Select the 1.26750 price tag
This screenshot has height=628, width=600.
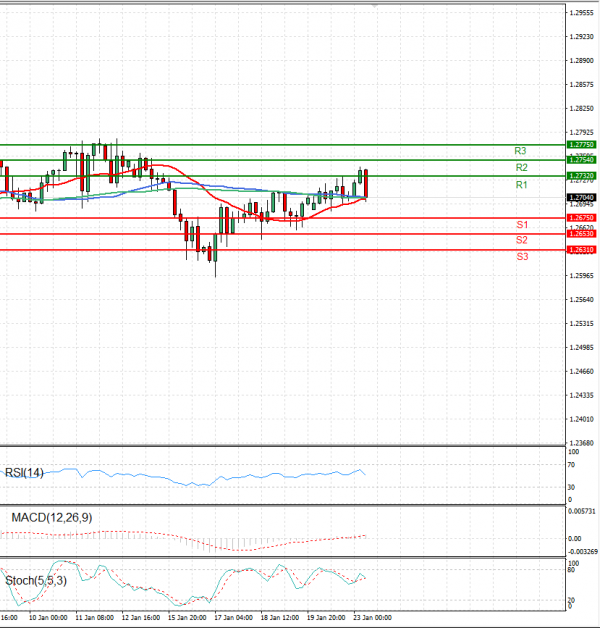(x=581, y=218)
